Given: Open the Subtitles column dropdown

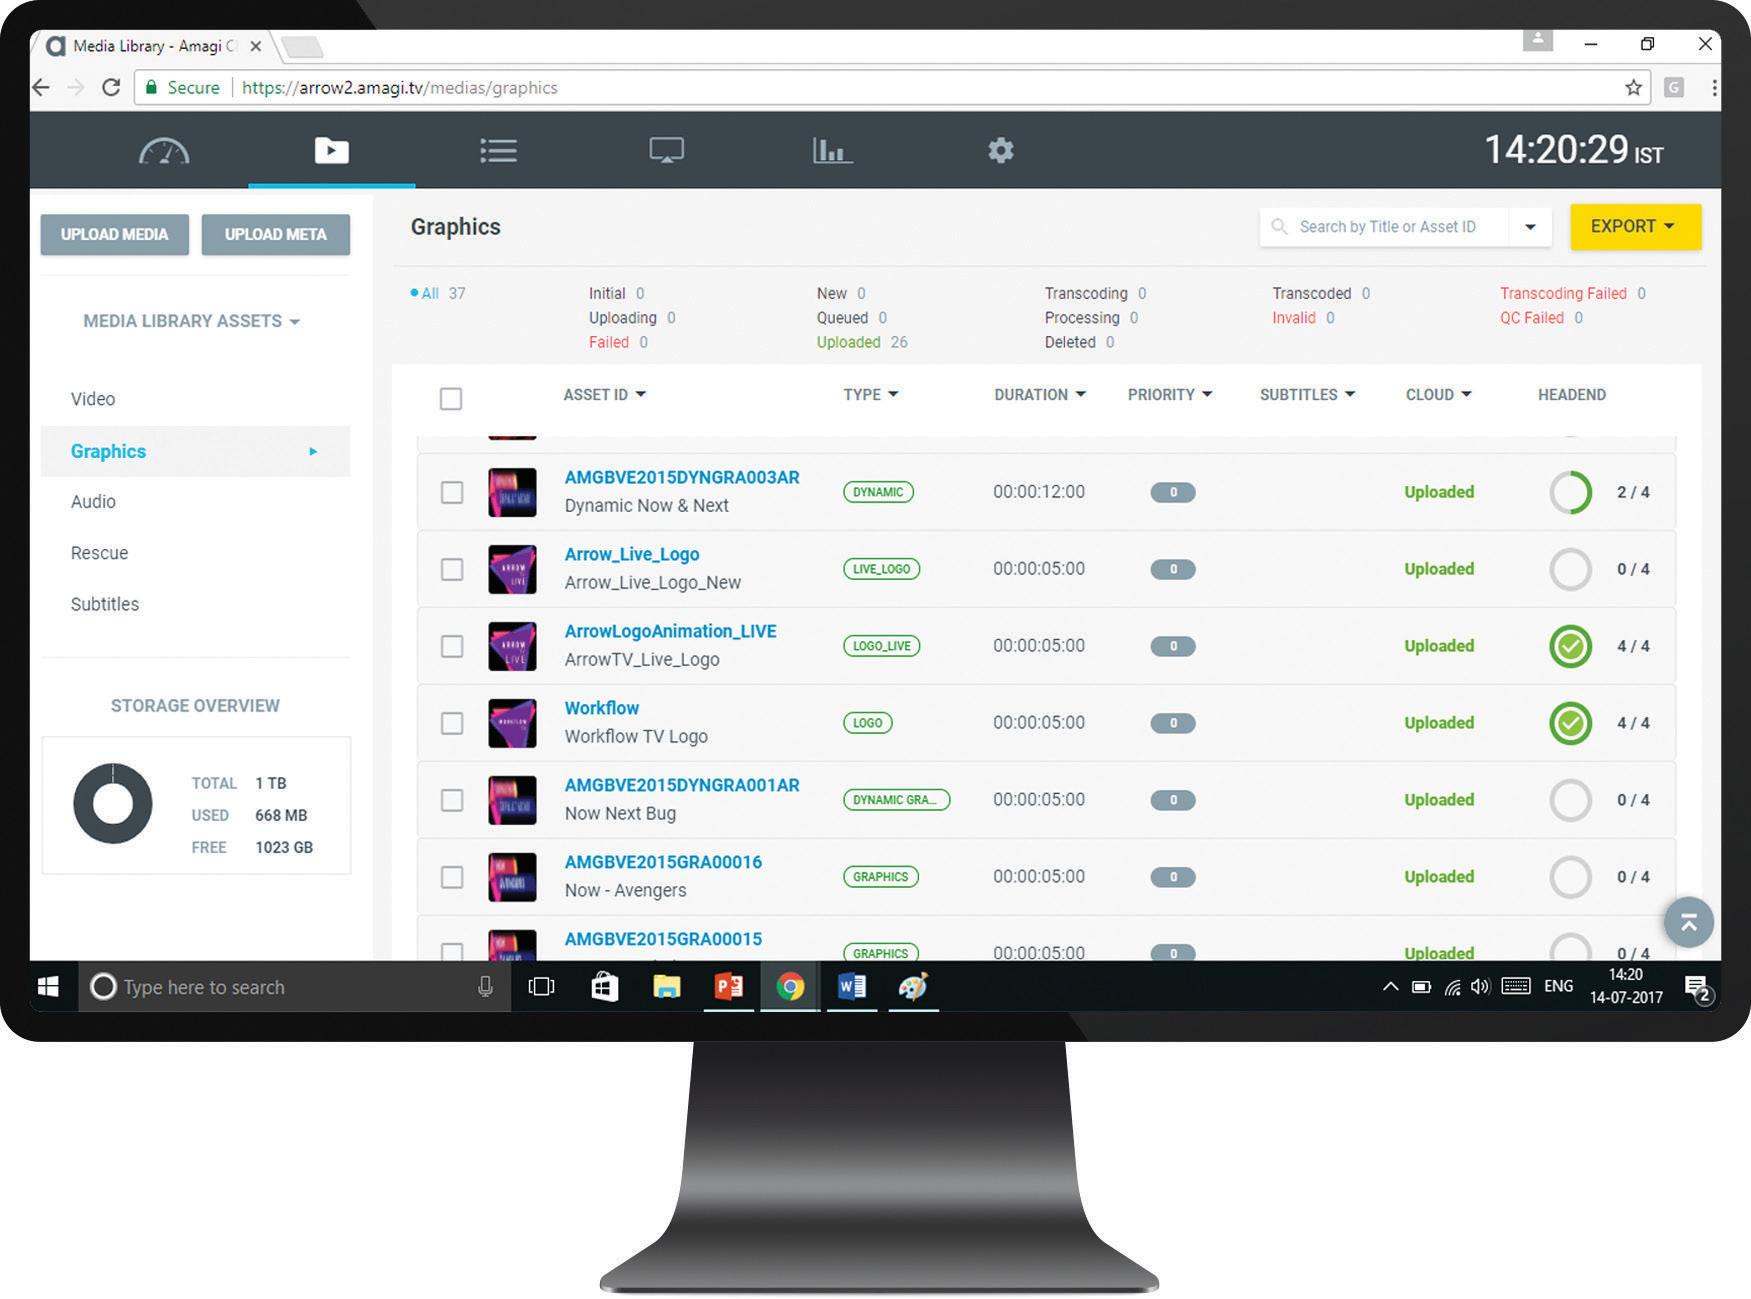Looking at the screenshot, I should click(1308, 395).
